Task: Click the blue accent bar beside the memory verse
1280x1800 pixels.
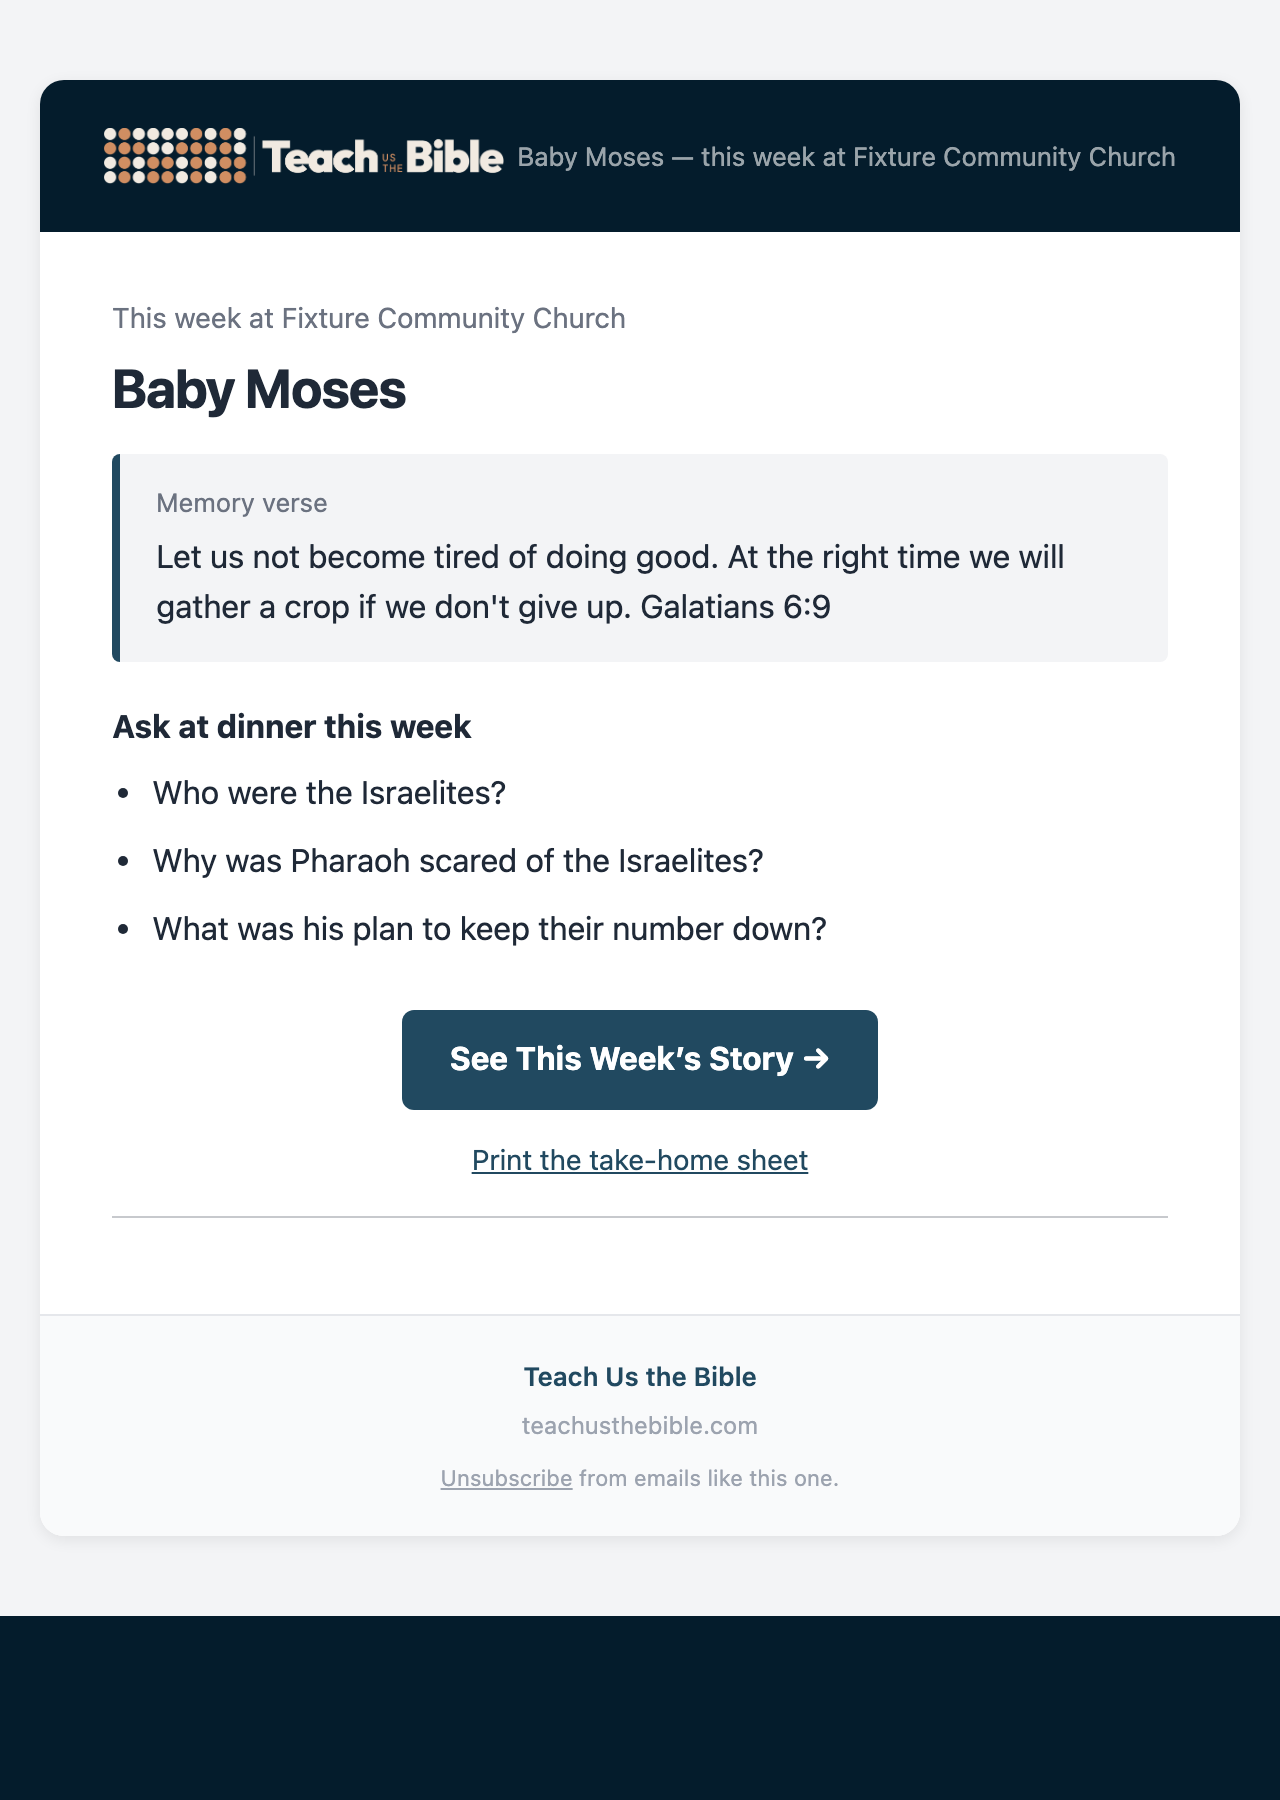Action: pos(116,558)
